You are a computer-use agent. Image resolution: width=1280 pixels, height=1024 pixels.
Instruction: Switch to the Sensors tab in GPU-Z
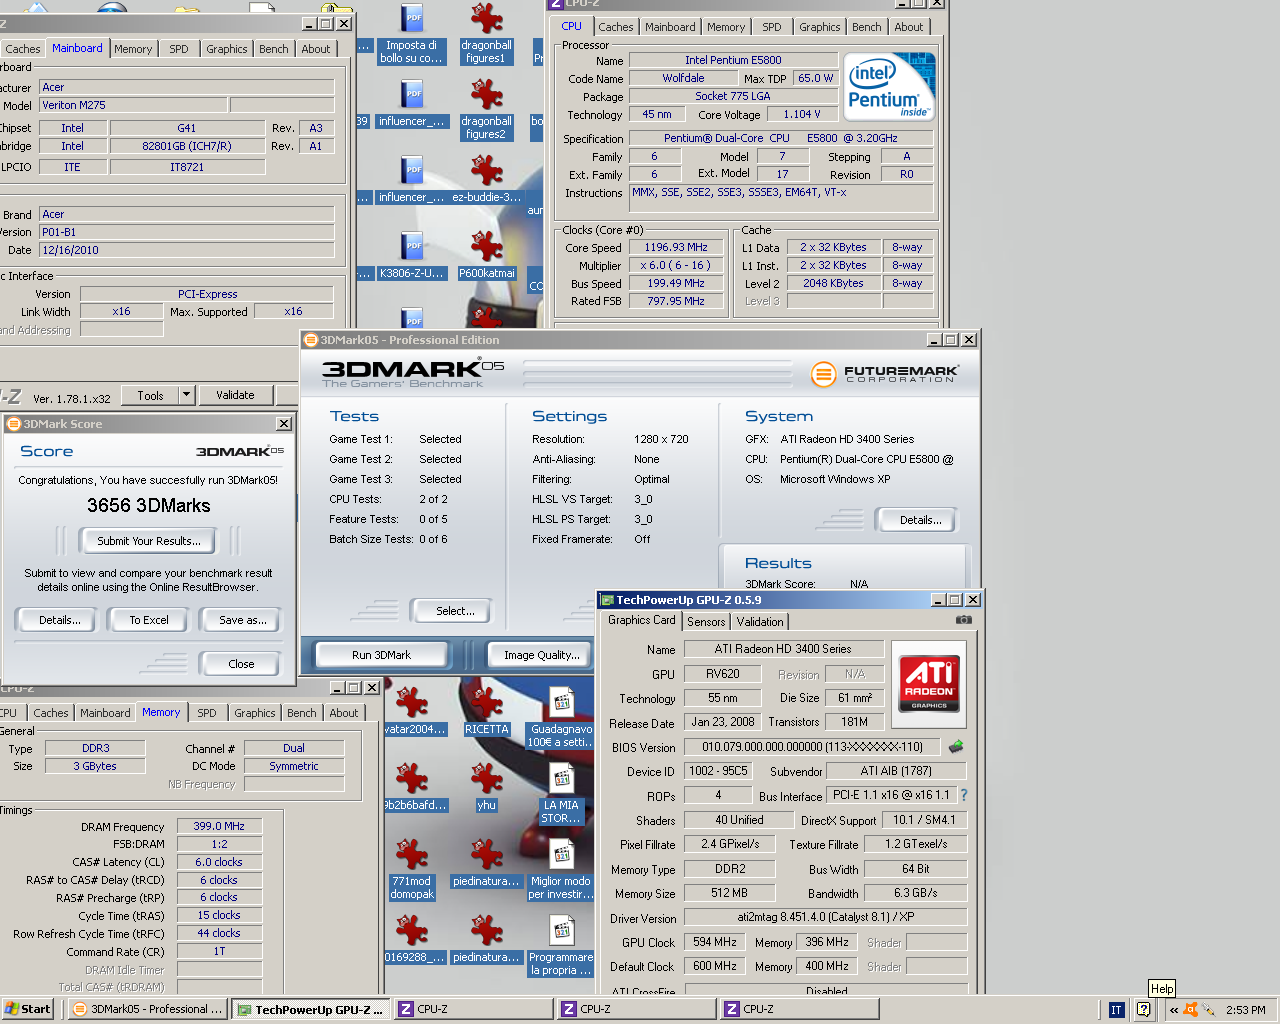706,622
